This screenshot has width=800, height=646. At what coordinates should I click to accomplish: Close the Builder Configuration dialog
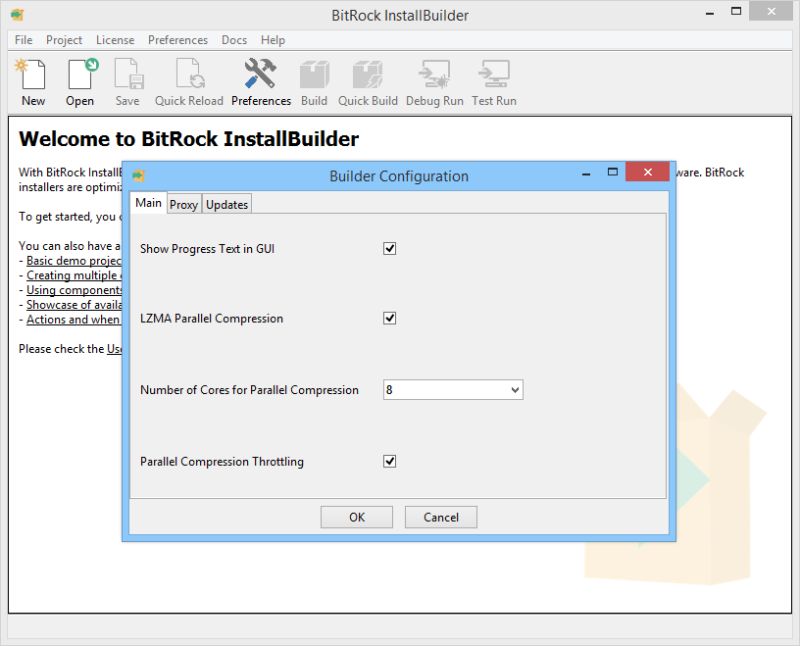[647, 172]
